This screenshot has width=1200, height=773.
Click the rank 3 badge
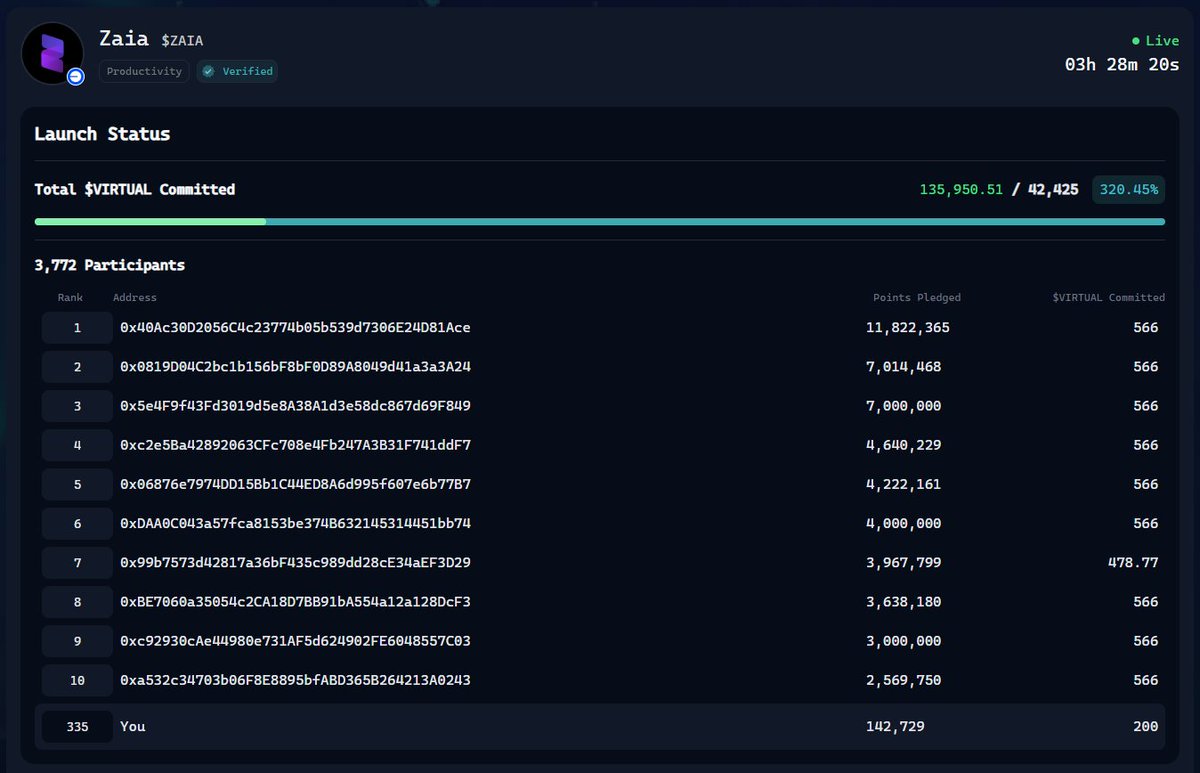coord(77,406)
